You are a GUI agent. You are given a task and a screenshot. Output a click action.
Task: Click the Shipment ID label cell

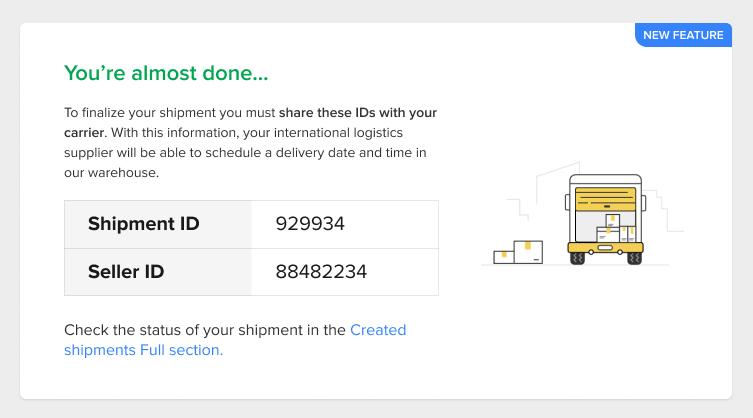(144, 224)
